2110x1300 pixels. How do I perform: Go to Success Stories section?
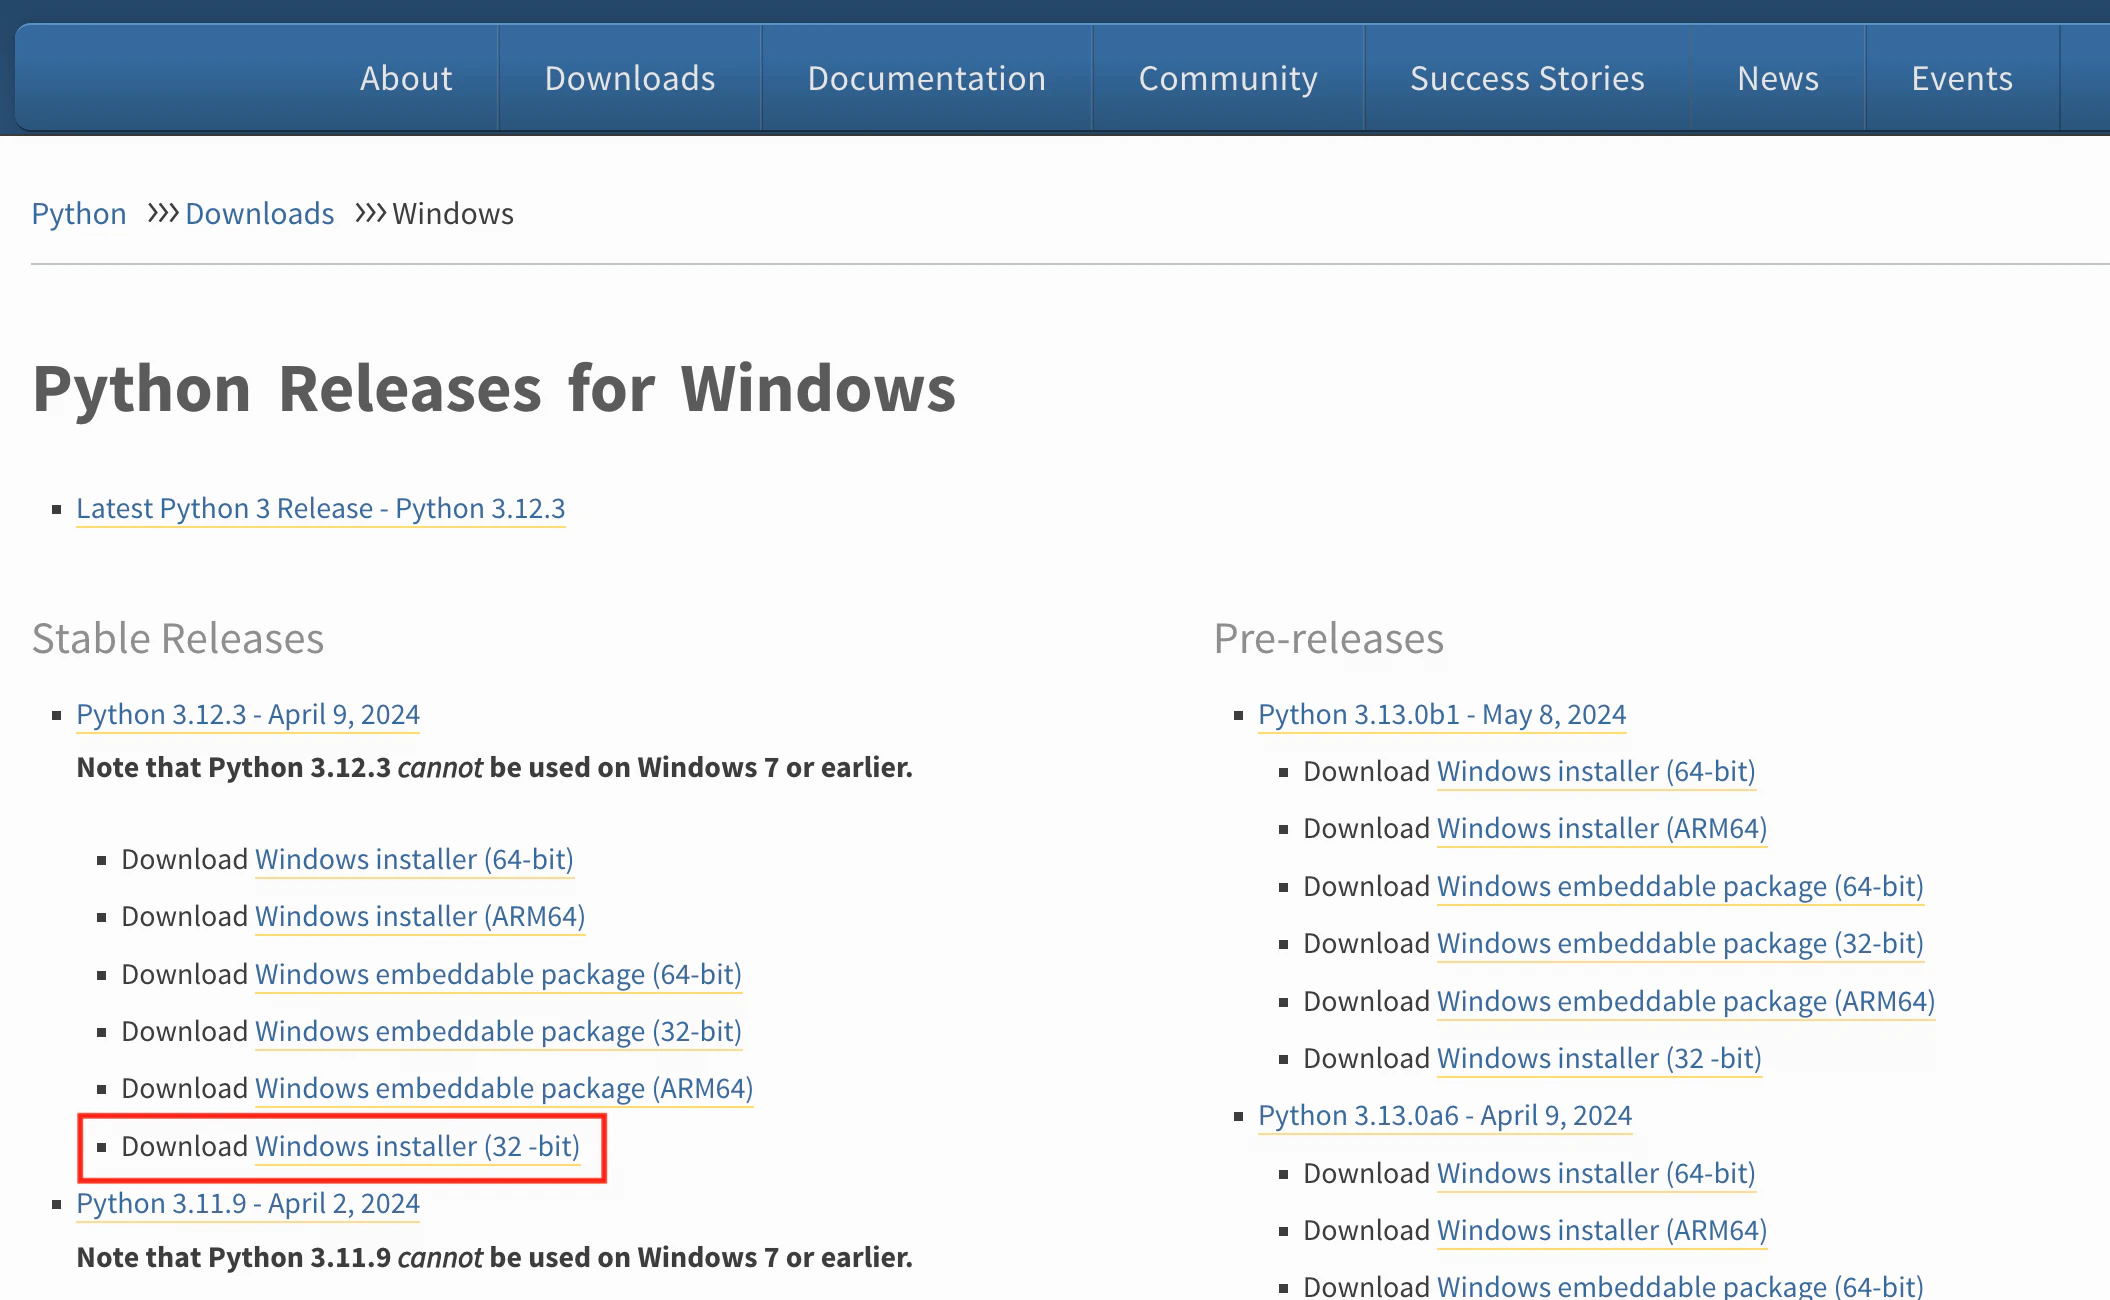[x=1527, y=78]
